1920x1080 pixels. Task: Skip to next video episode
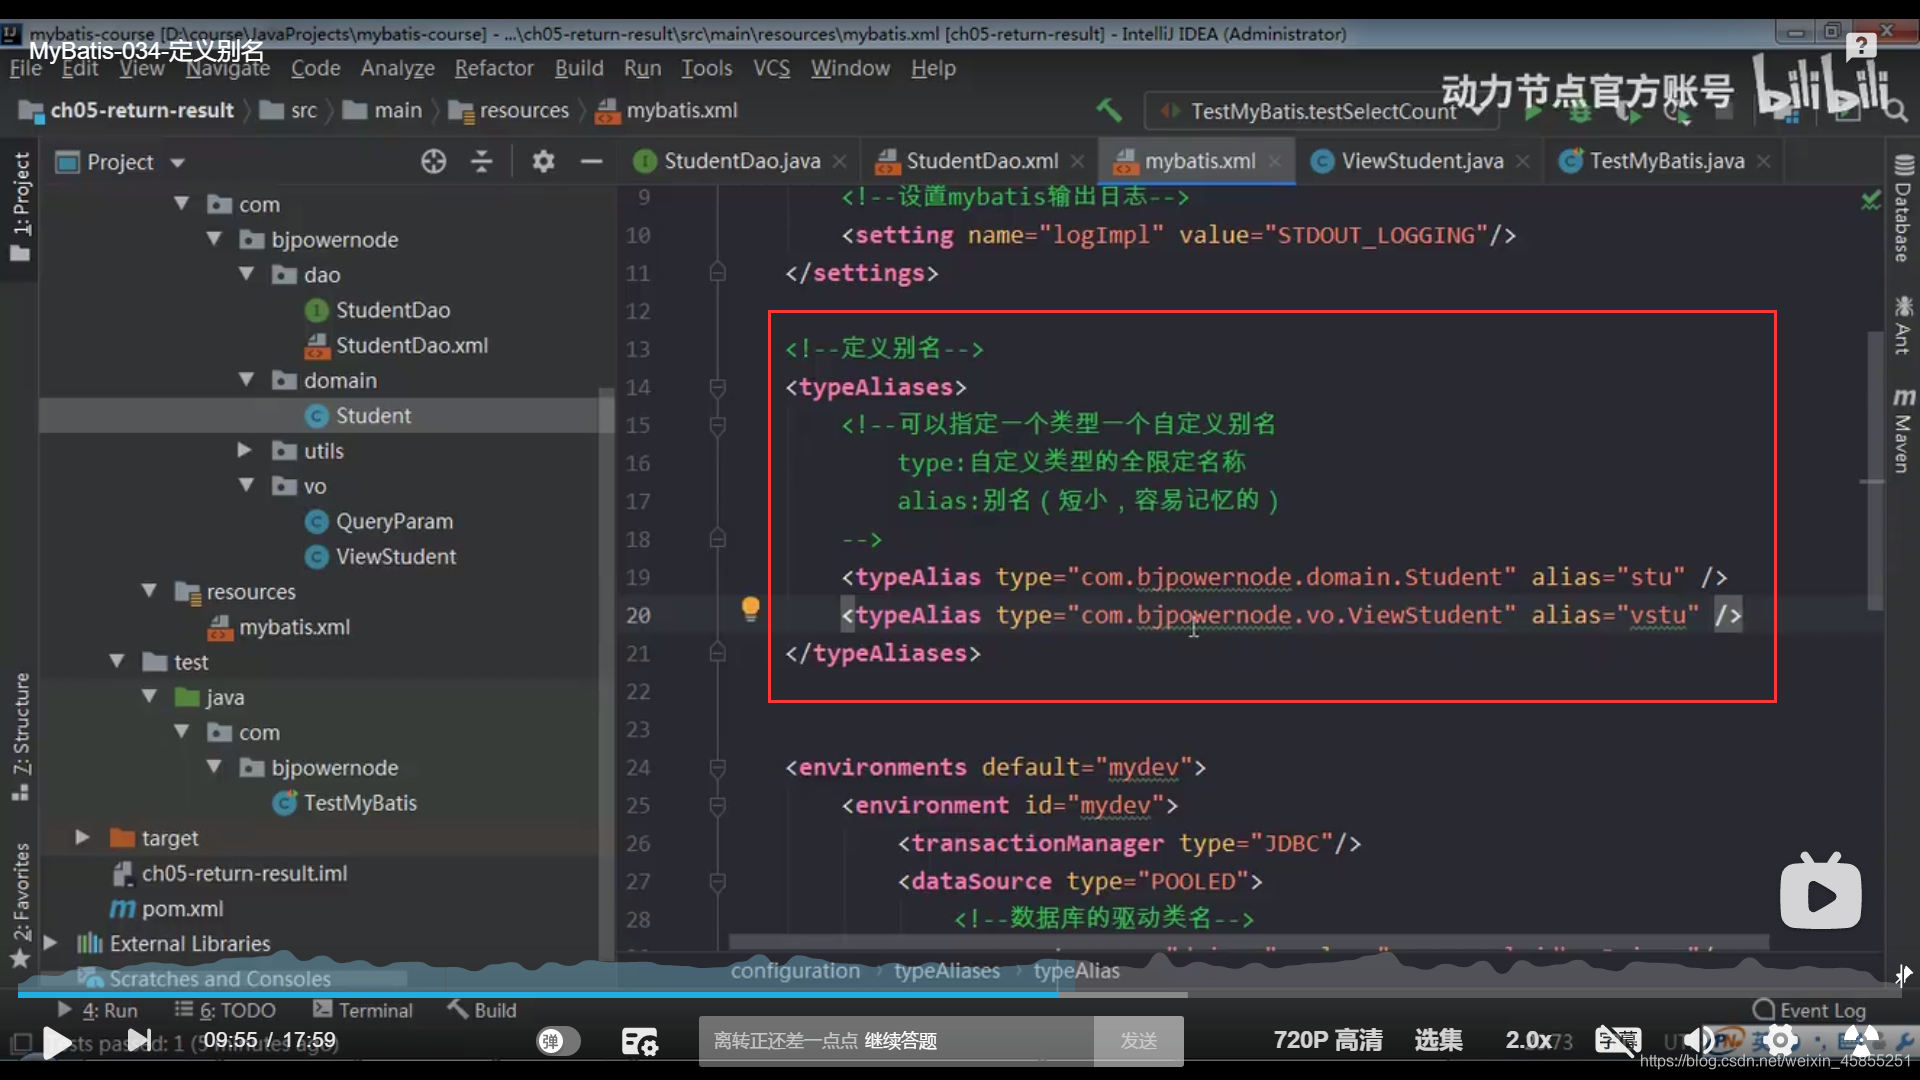pyautogui.click(x=139, y=1041)
